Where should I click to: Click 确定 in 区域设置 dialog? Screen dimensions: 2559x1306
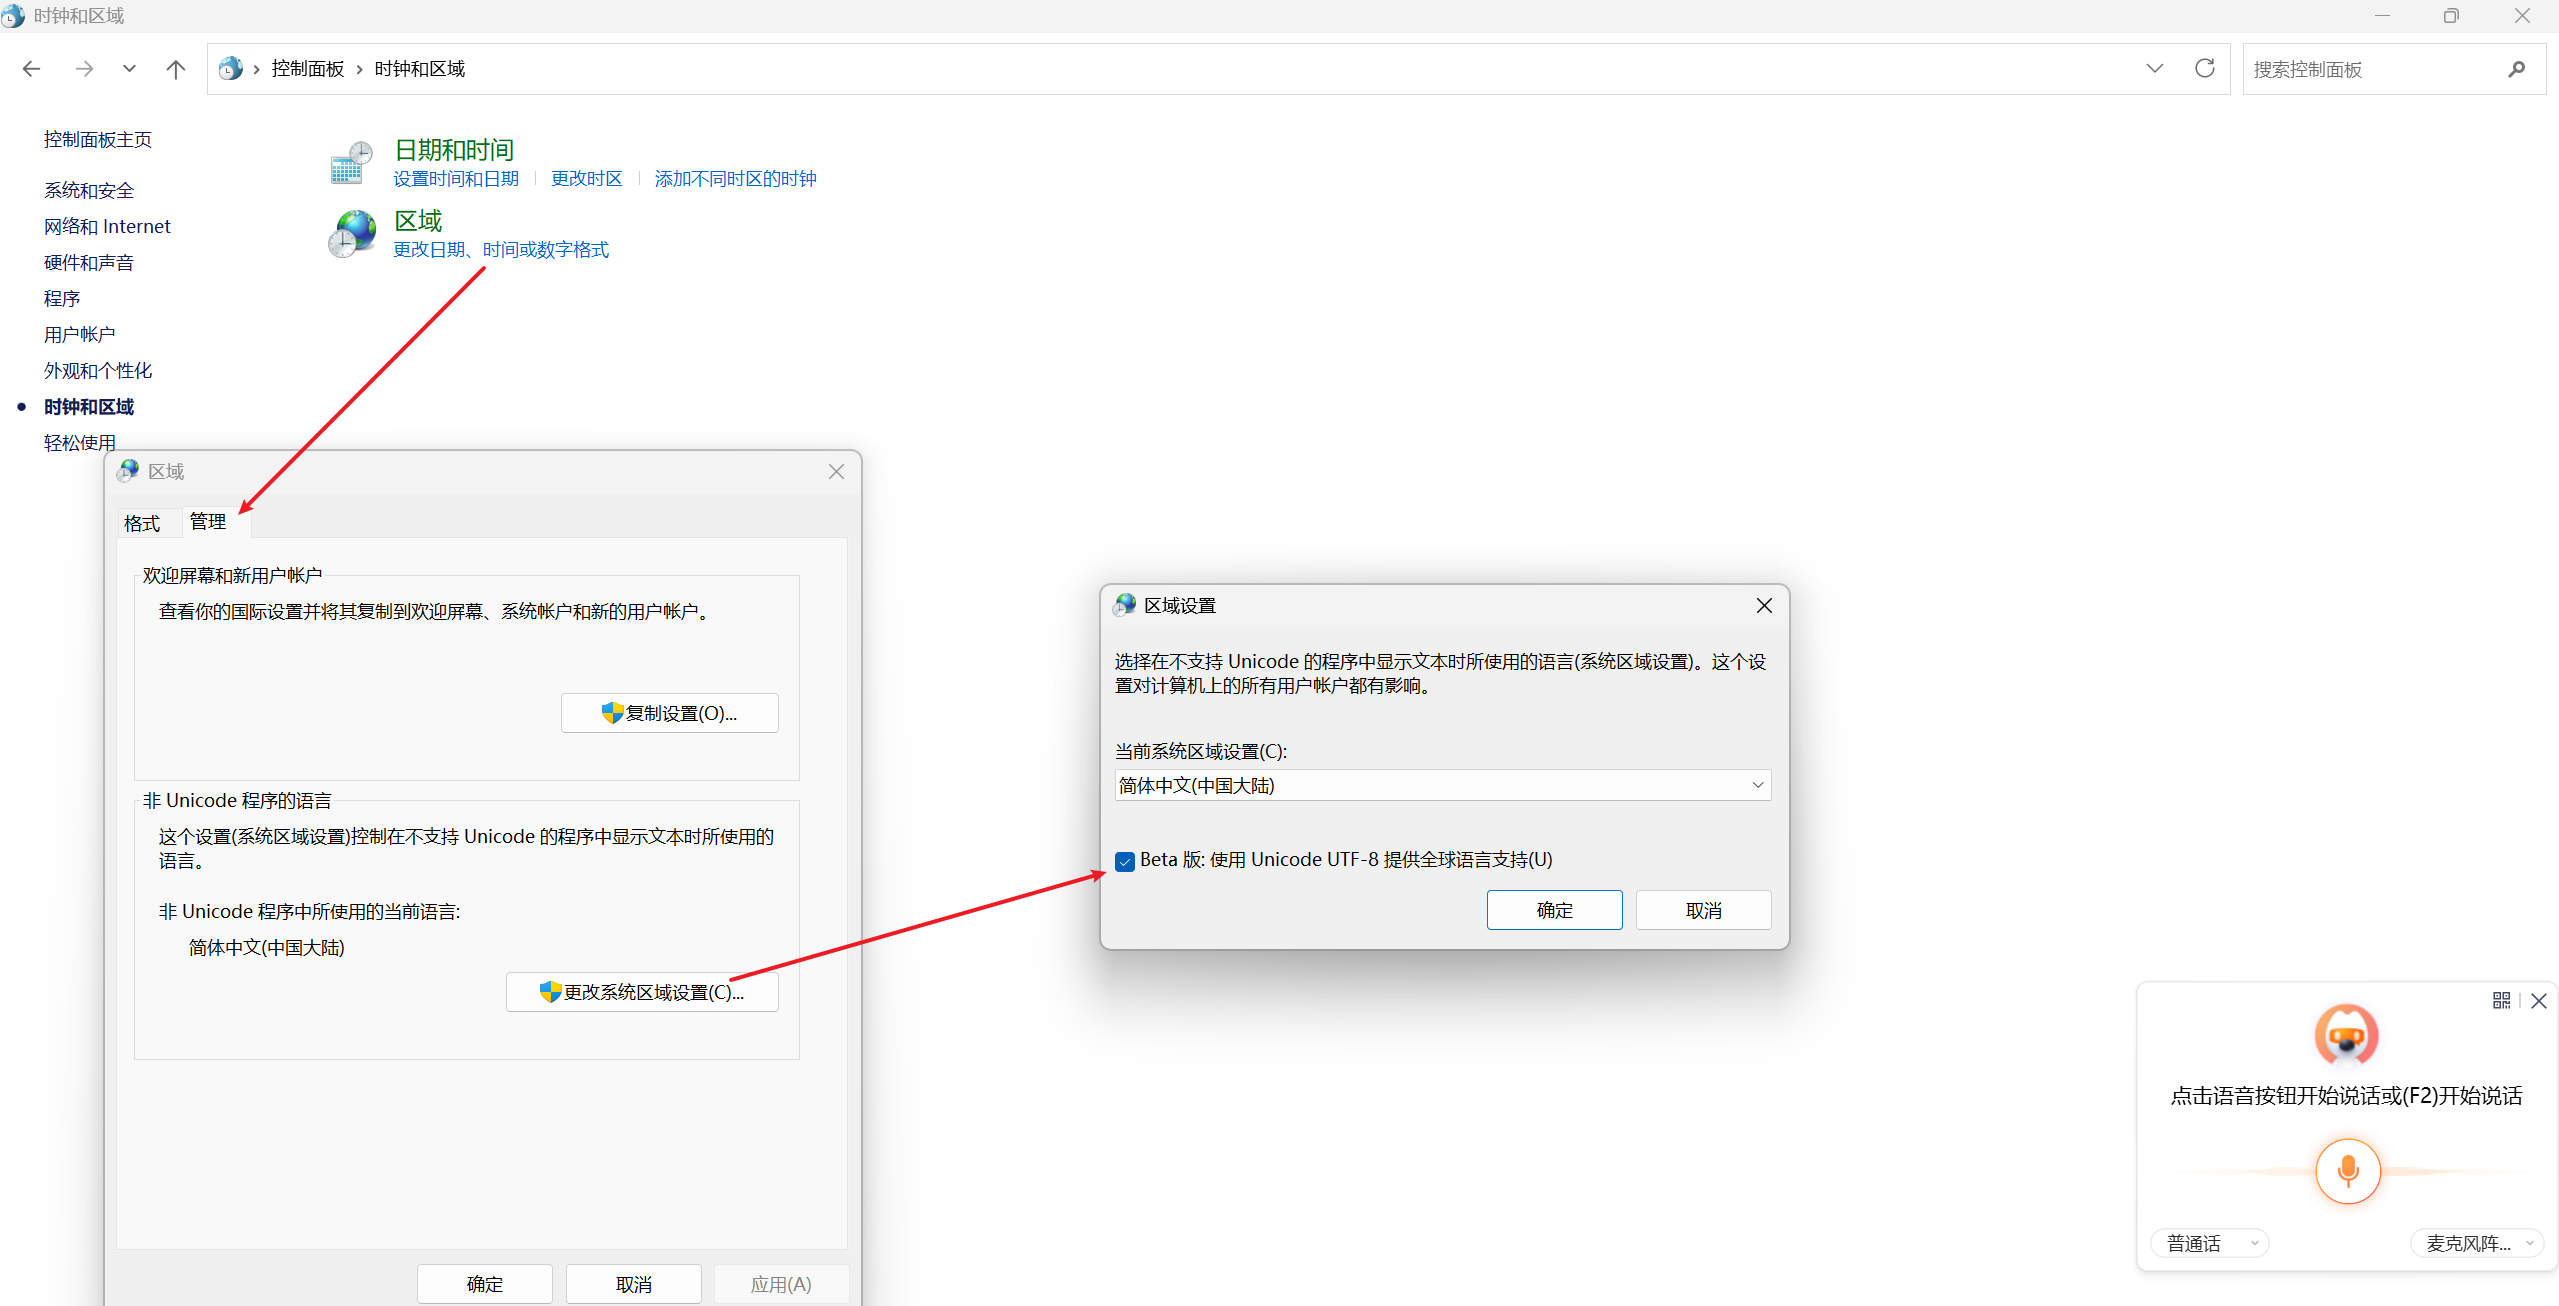click(x=1555, y=910)
